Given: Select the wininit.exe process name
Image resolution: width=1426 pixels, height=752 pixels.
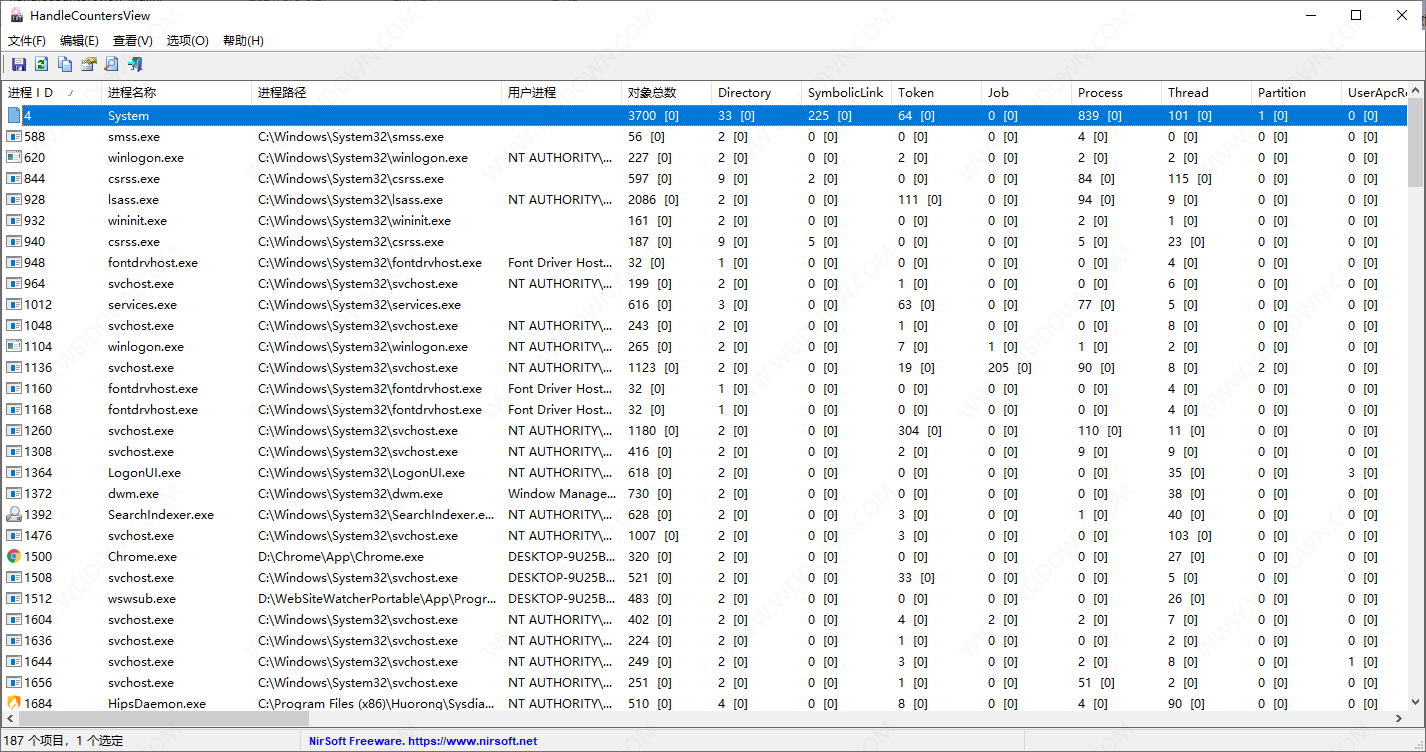Looking at the screenshot, I should click(x=137, y=221).
